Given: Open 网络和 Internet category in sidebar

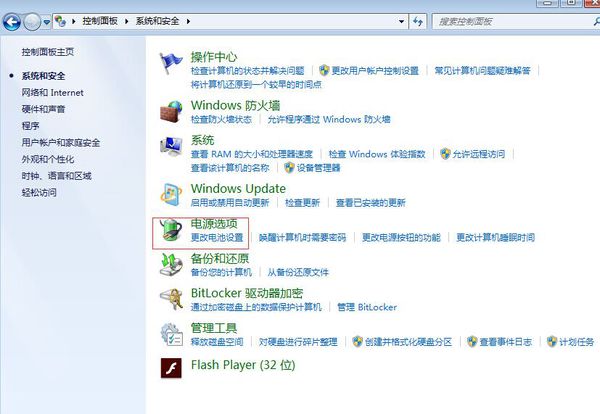Looking at the screenshot, I should [x=52, y=93].
